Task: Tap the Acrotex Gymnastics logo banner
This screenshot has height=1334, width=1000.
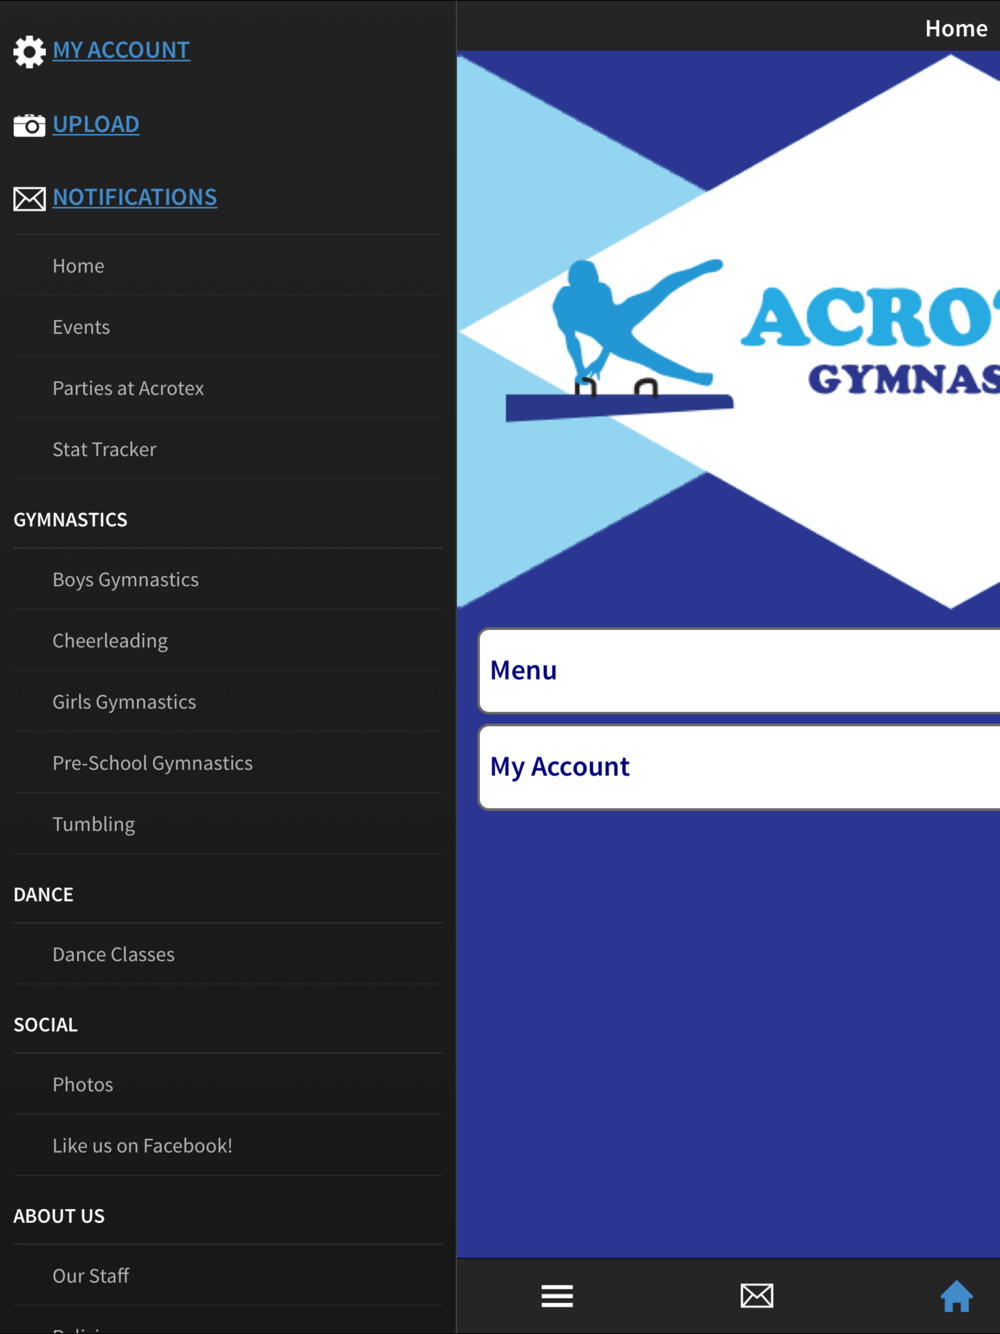Action: (x=729, y=331)
